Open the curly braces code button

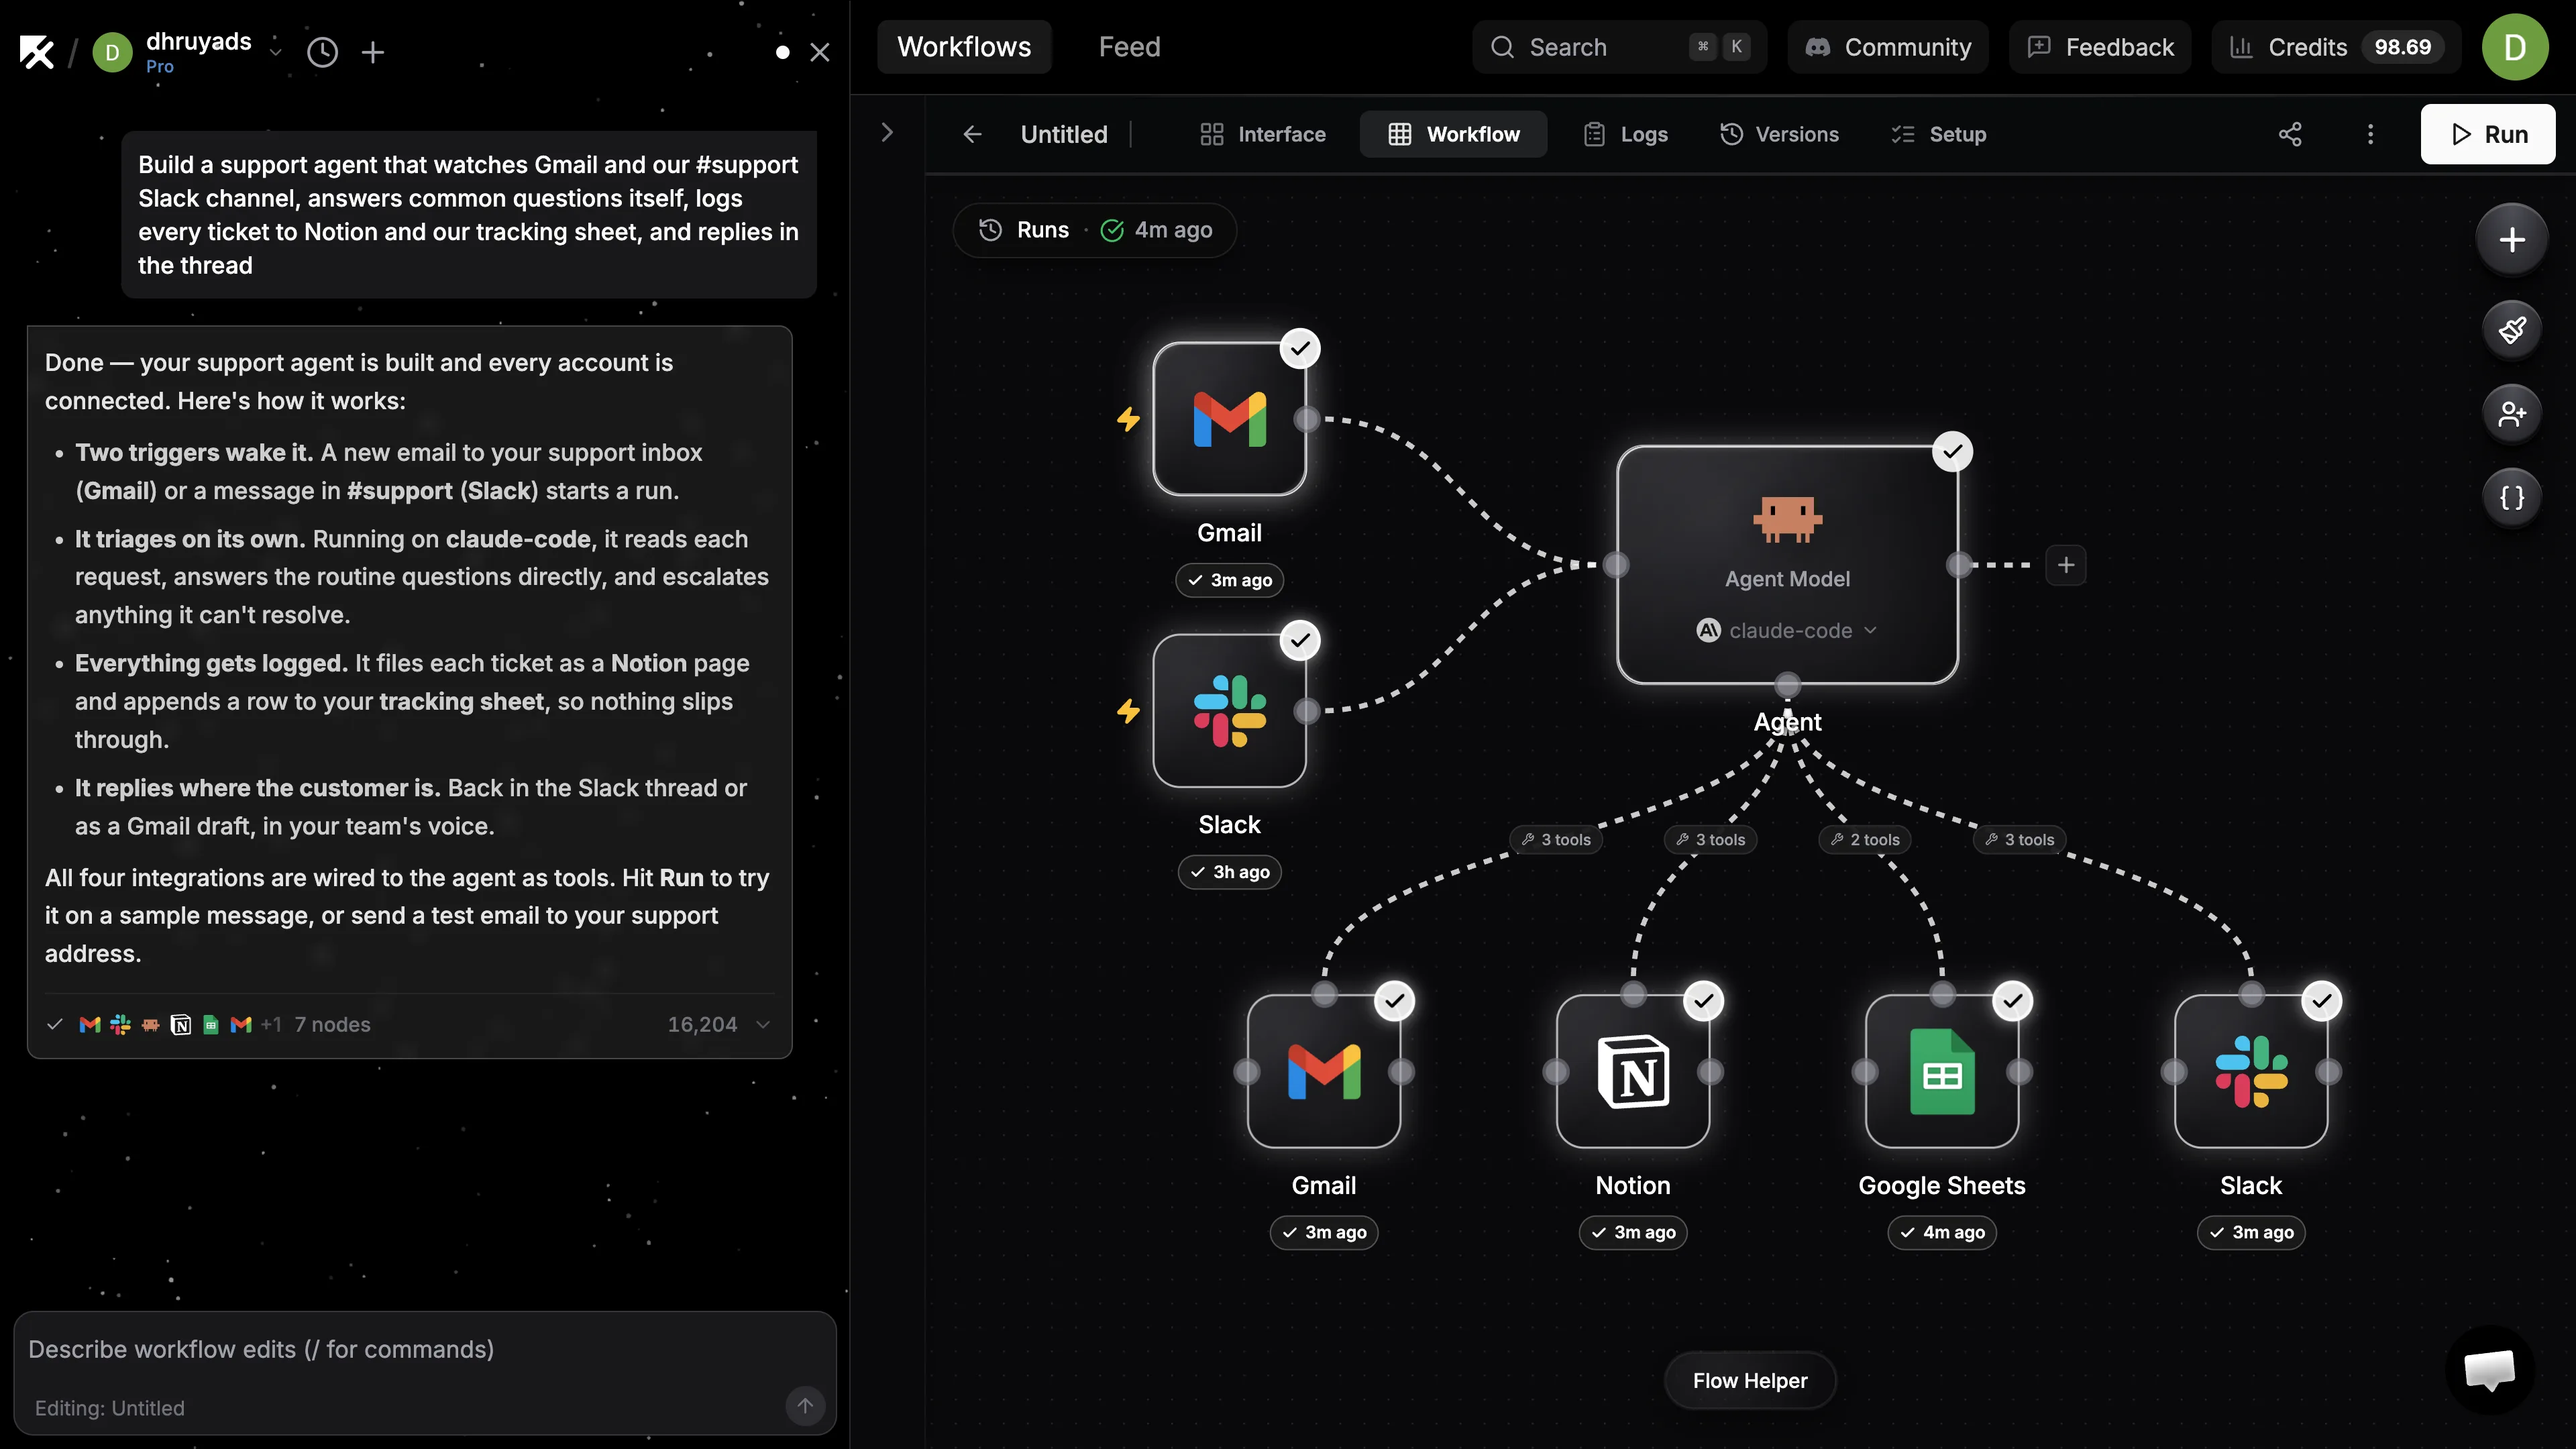[x=2512, y=497]
